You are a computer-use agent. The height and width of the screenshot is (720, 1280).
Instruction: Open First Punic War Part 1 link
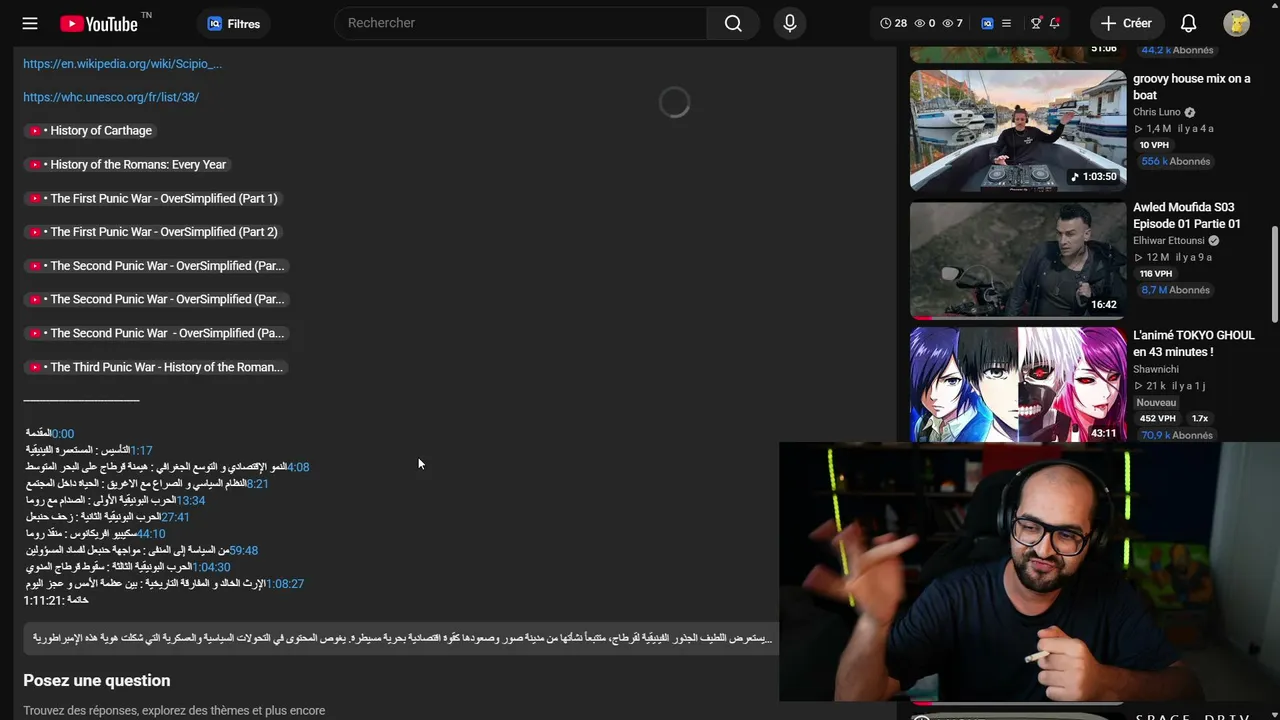(153, 199)
